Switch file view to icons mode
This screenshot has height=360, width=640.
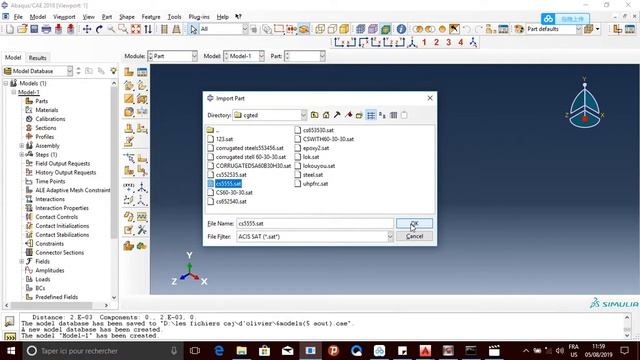382,115
